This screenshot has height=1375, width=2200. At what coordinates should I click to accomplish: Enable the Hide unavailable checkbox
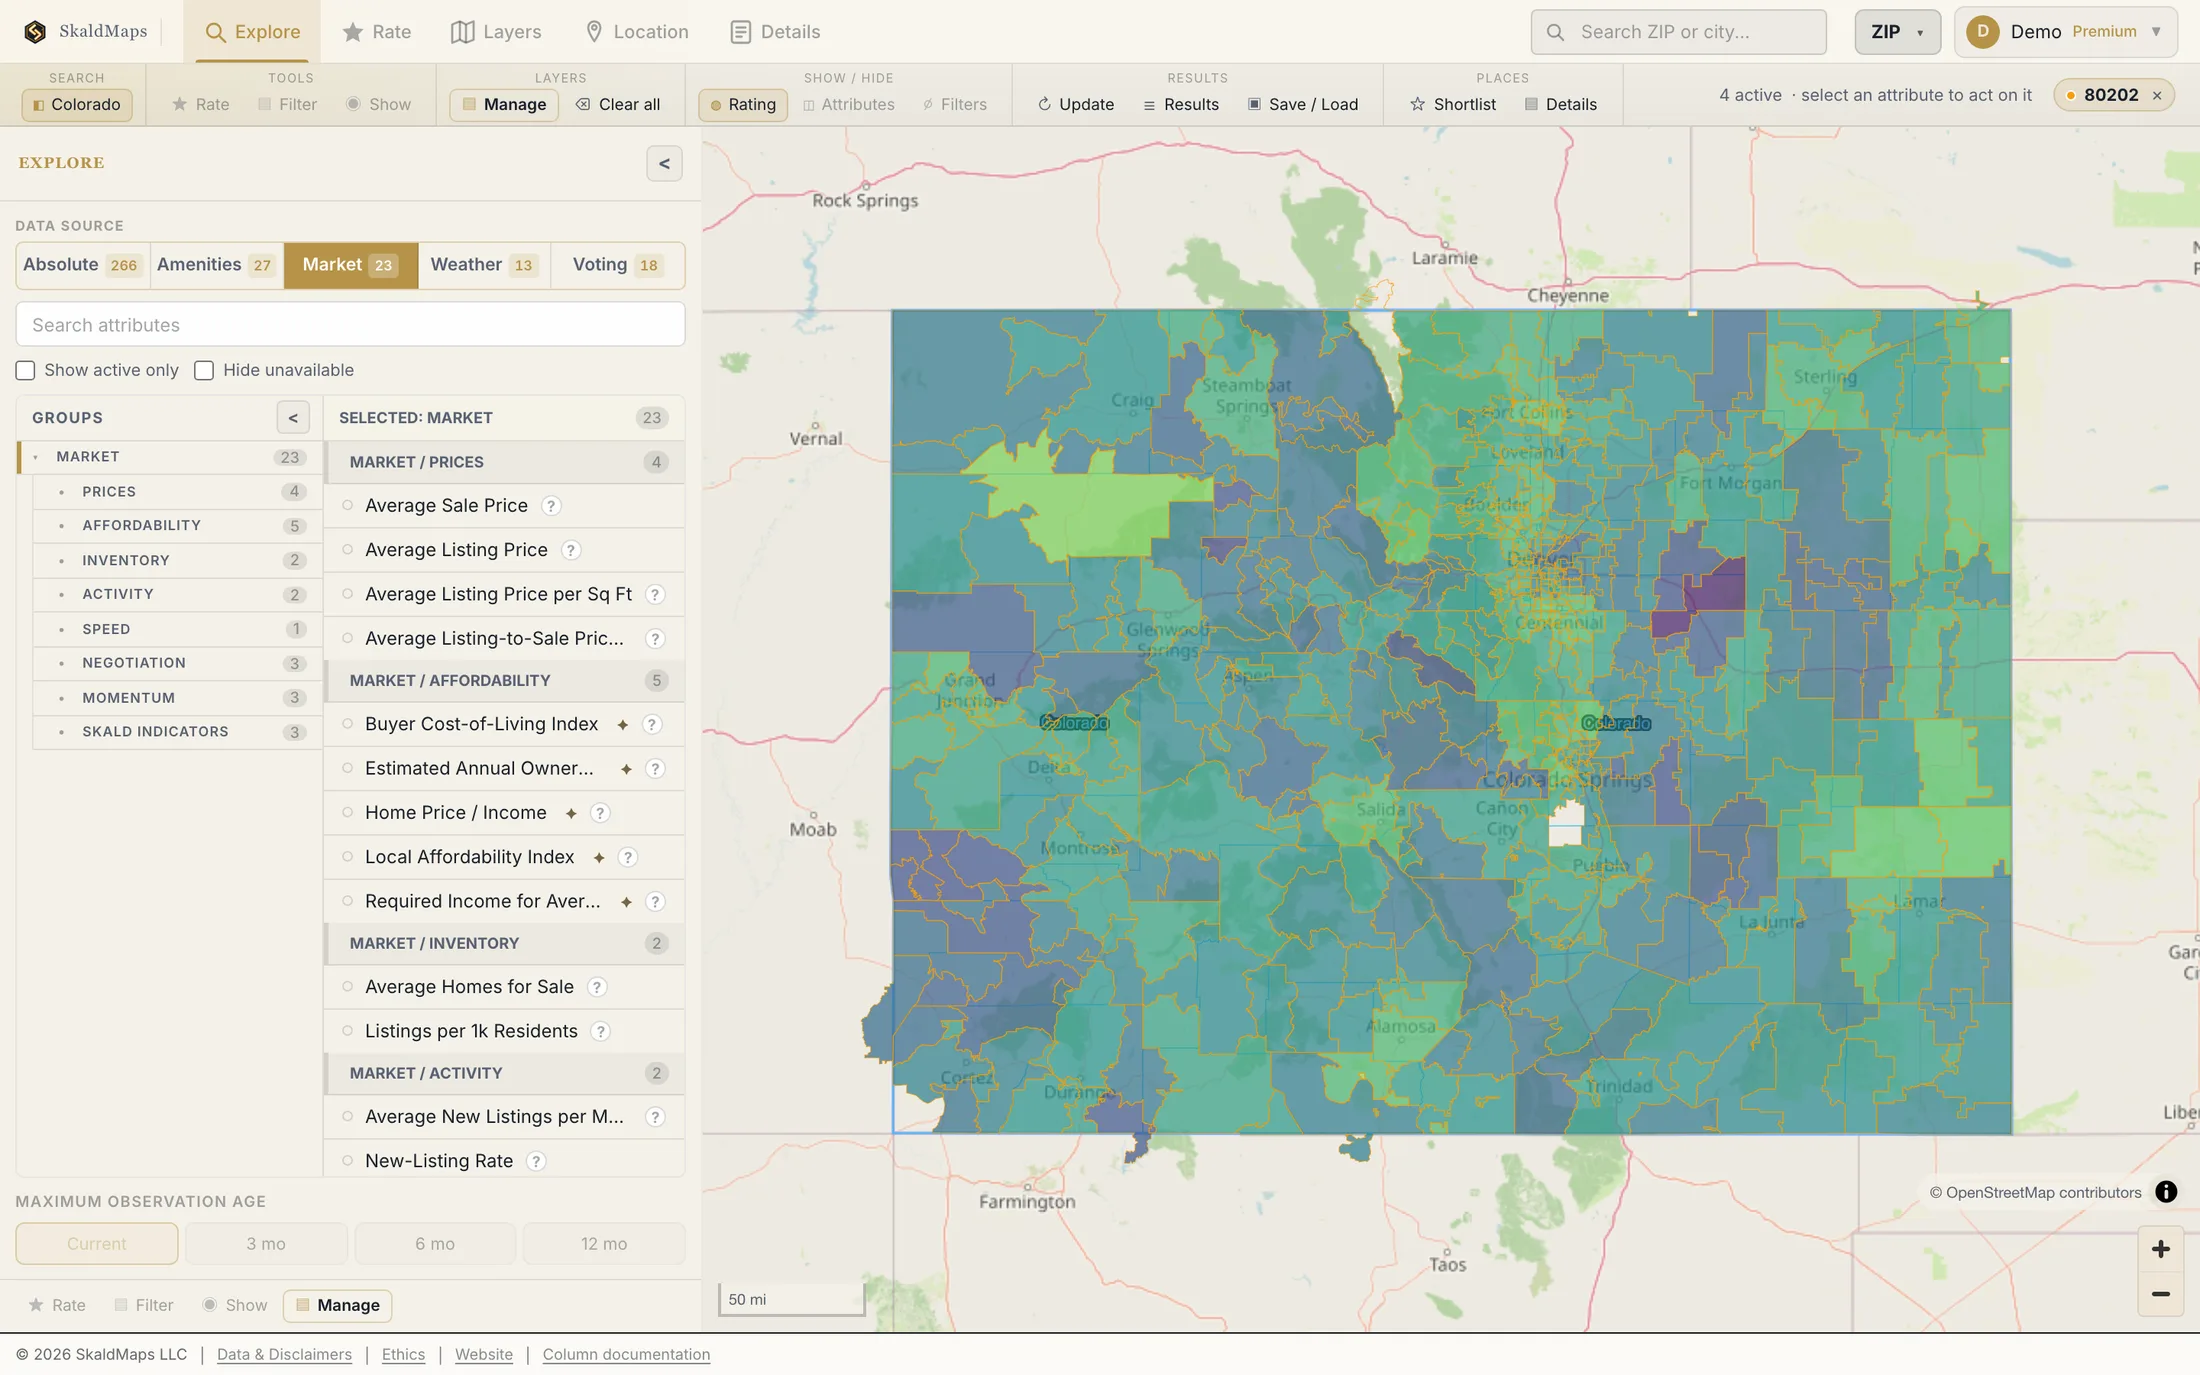[x=204, y=371]
